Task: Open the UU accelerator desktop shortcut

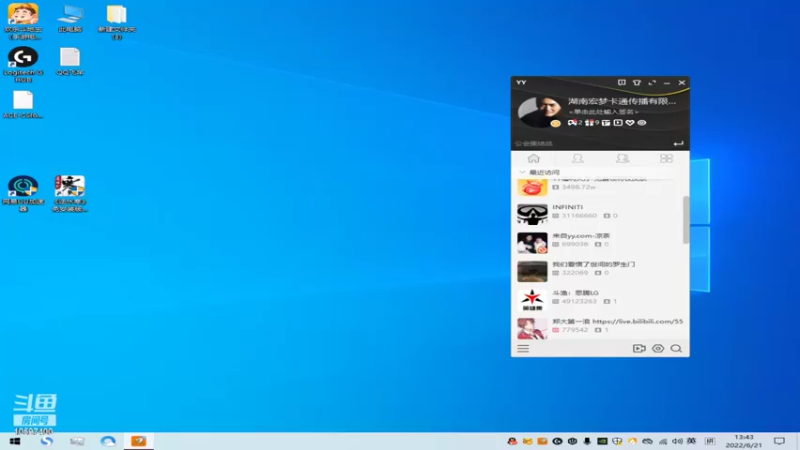Action: click(23, 193)
